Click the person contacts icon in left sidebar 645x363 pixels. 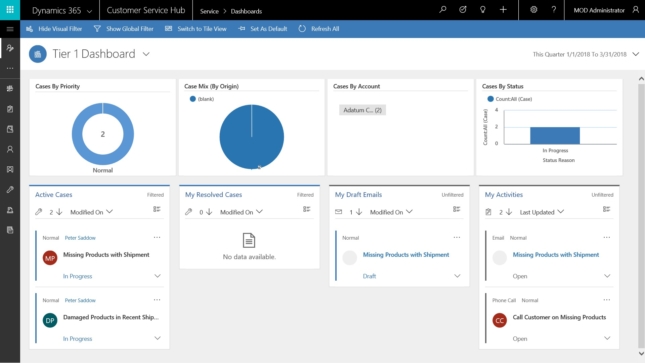tap(10, 149)
